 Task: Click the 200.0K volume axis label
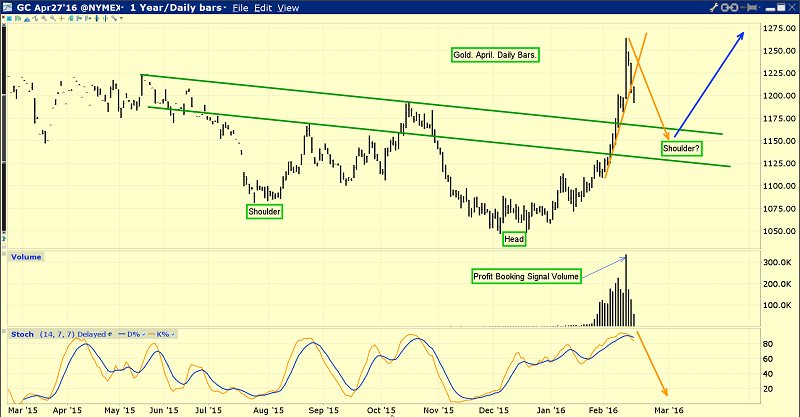(778, 284)
